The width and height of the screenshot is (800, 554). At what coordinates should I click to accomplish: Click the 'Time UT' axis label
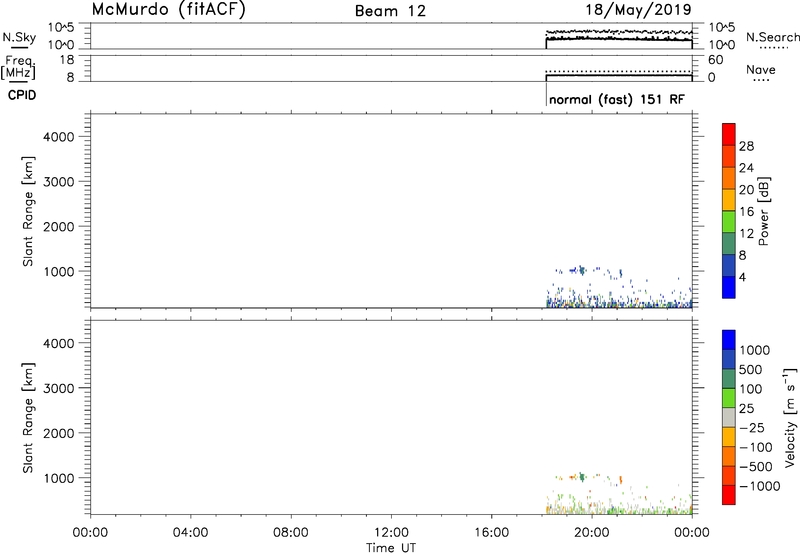[x=391, y=548]
